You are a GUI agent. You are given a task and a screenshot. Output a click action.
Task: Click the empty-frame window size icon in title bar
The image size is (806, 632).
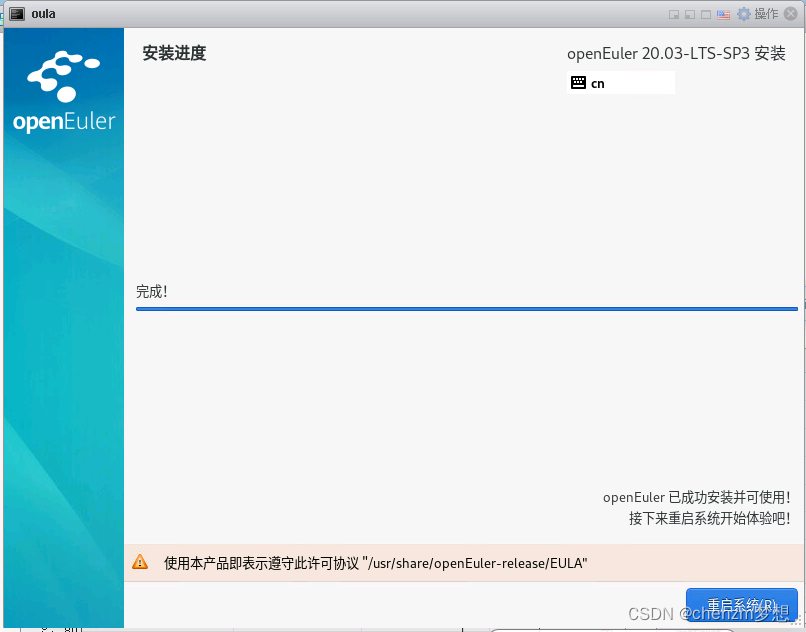click(x=706, y=14)
